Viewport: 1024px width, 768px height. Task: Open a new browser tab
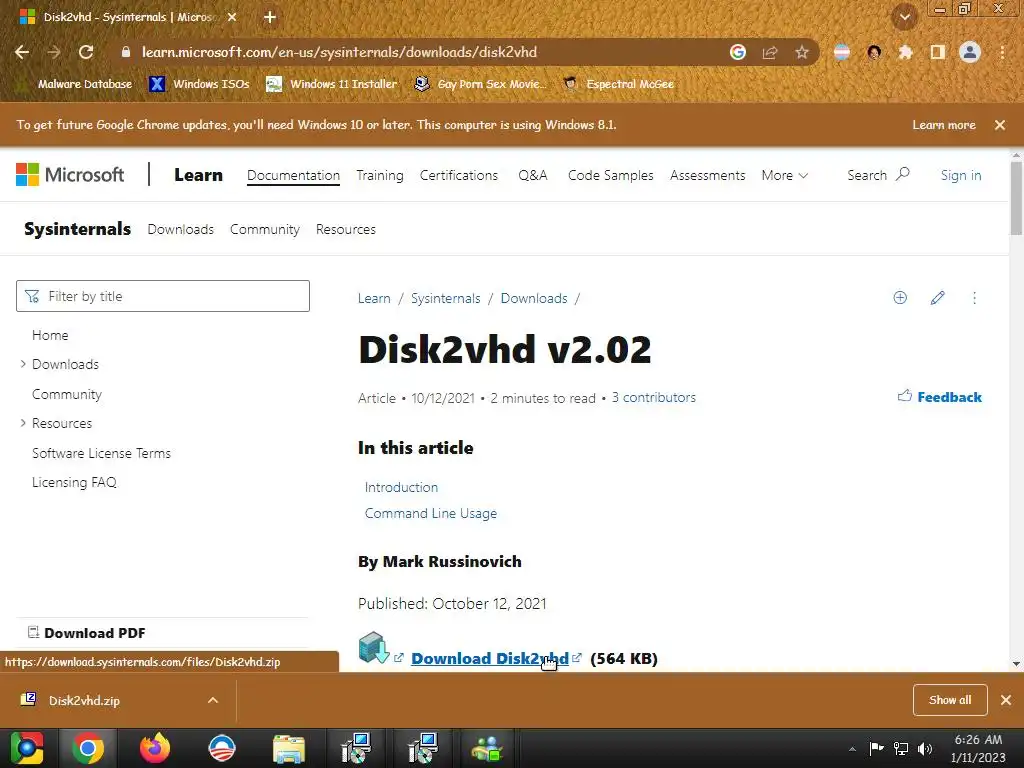(270, 18)
